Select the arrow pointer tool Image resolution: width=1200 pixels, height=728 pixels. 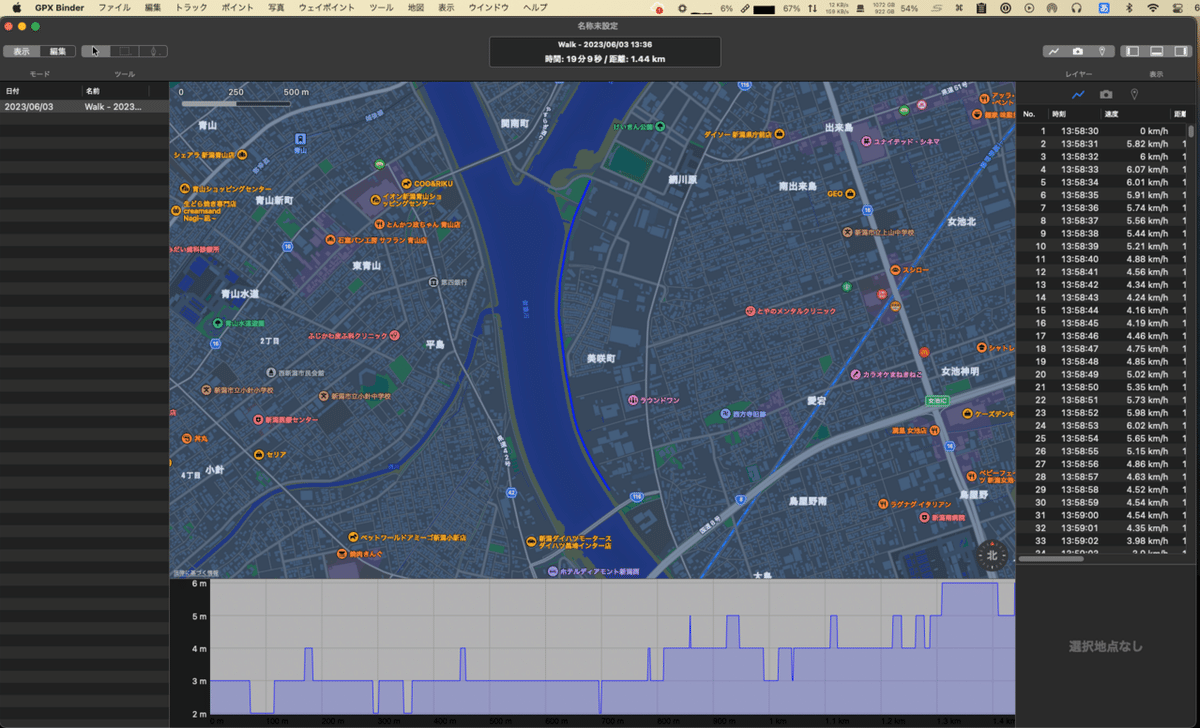coord(96,51)
